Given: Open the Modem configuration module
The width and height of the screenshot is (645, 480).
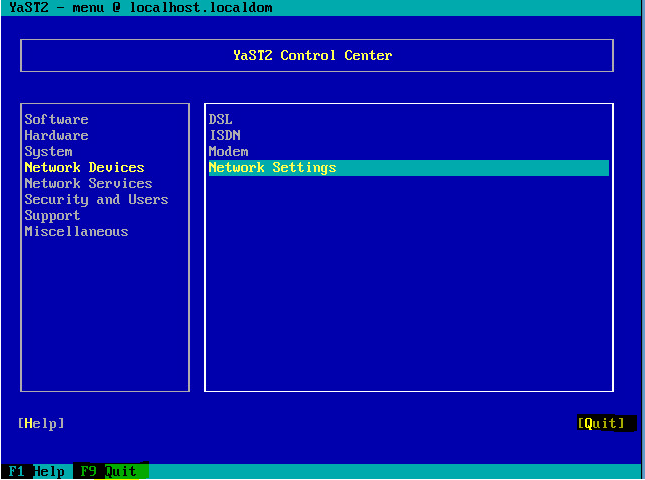Looking at the screenshot, I should point(228,152).
